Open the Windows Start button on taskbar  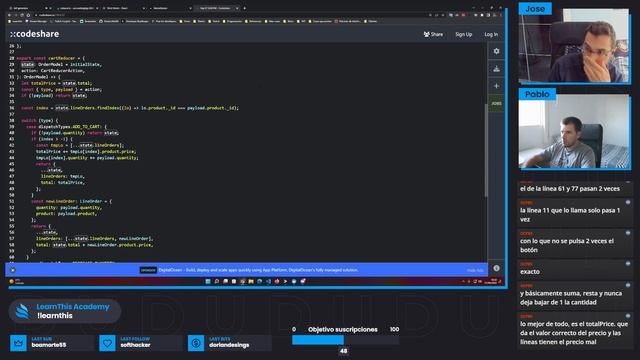click(x=208, y=281)
